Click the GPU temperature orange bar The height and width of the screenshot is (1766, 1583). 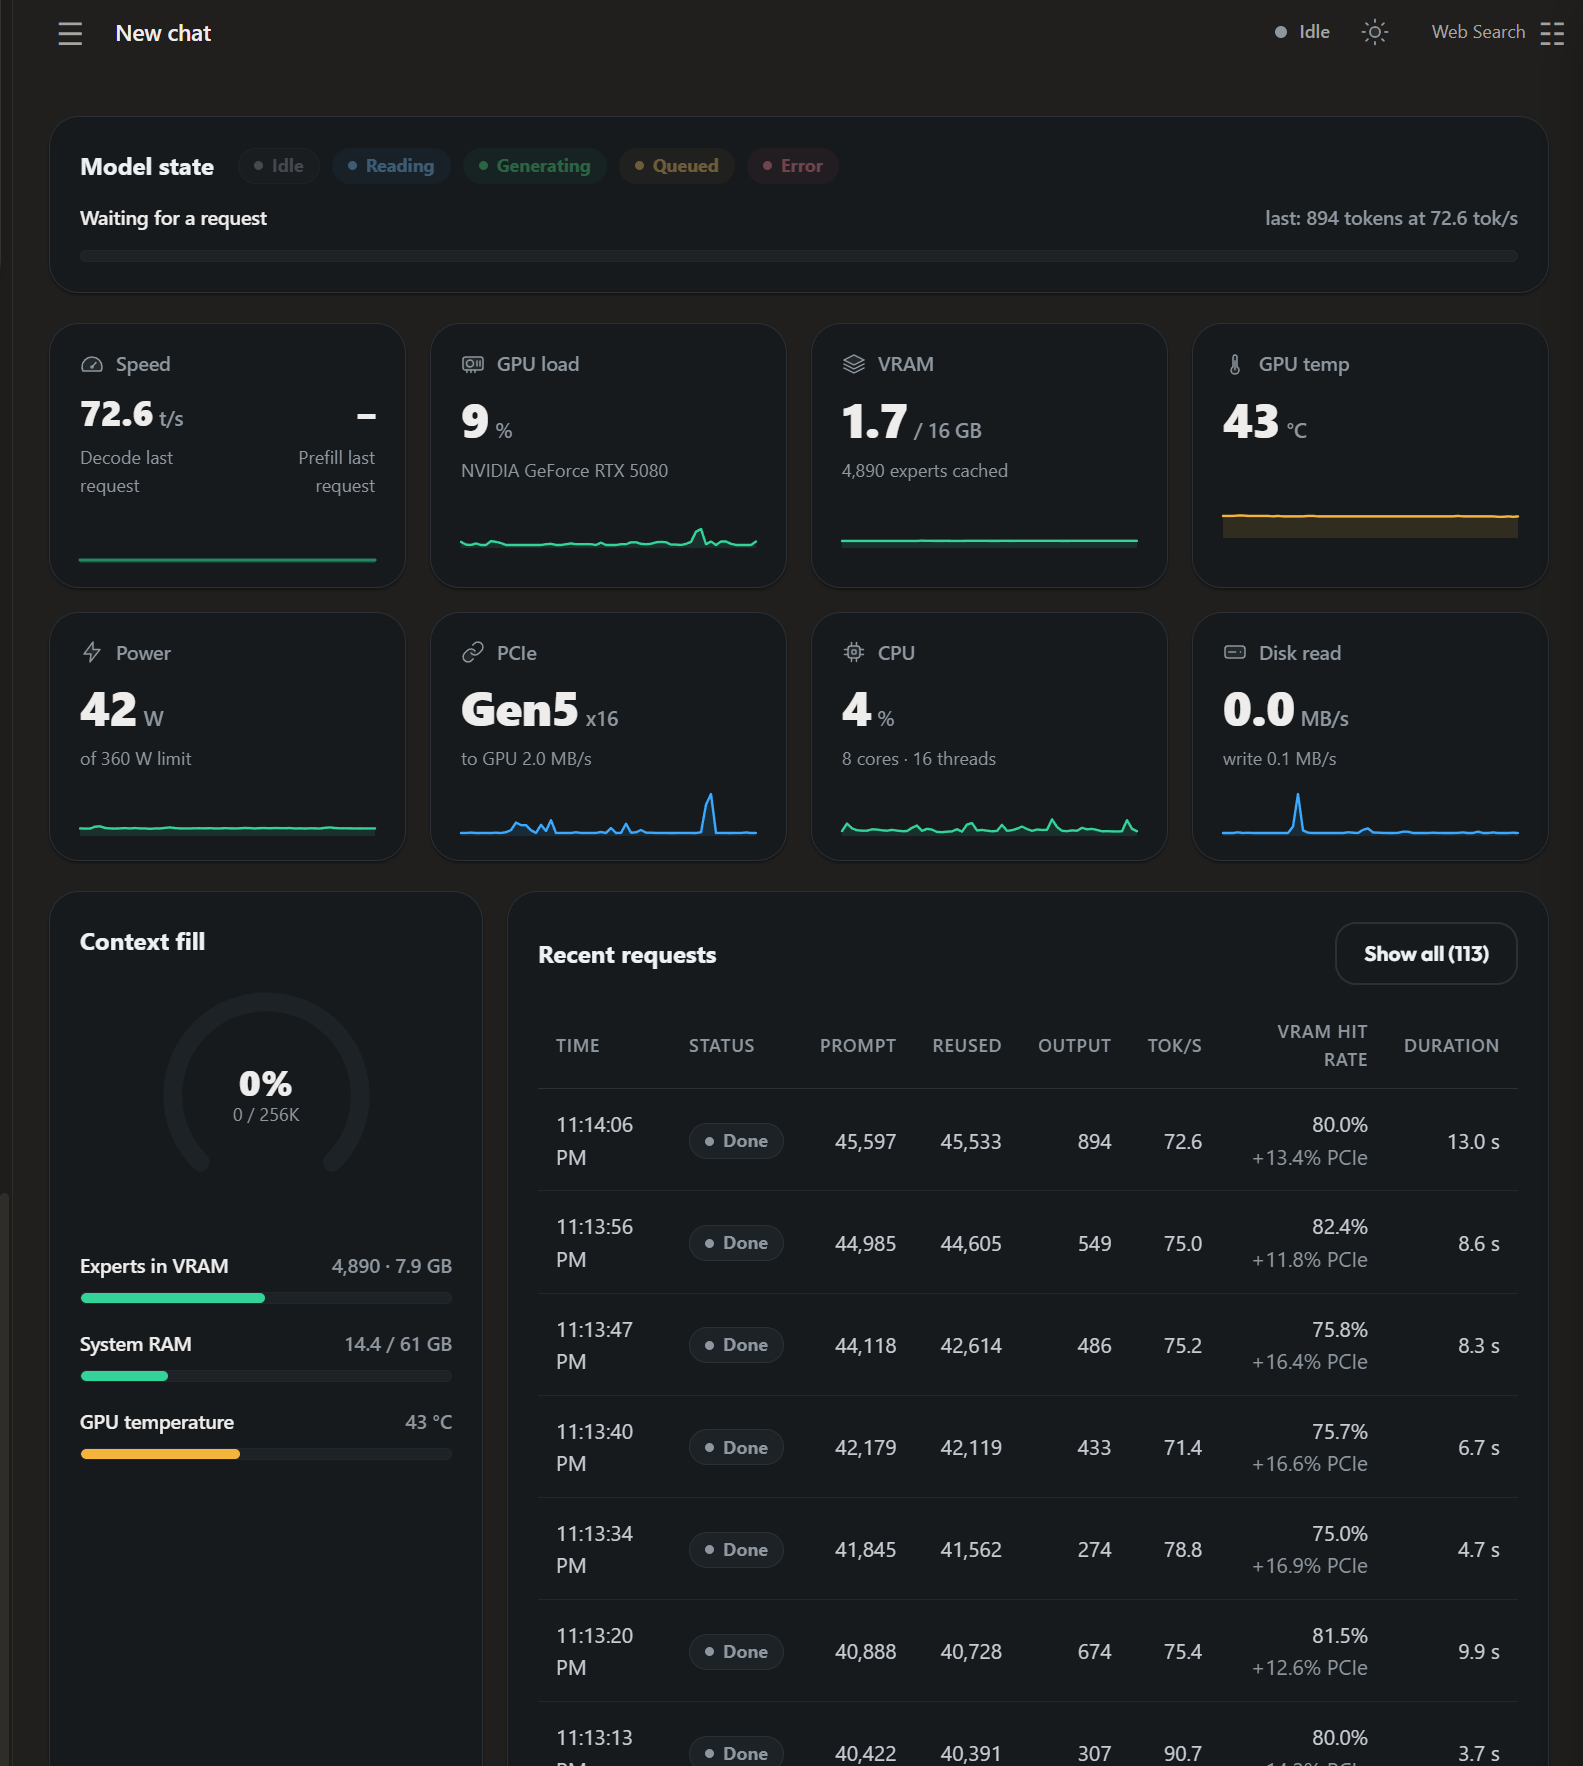(266, 1454)
